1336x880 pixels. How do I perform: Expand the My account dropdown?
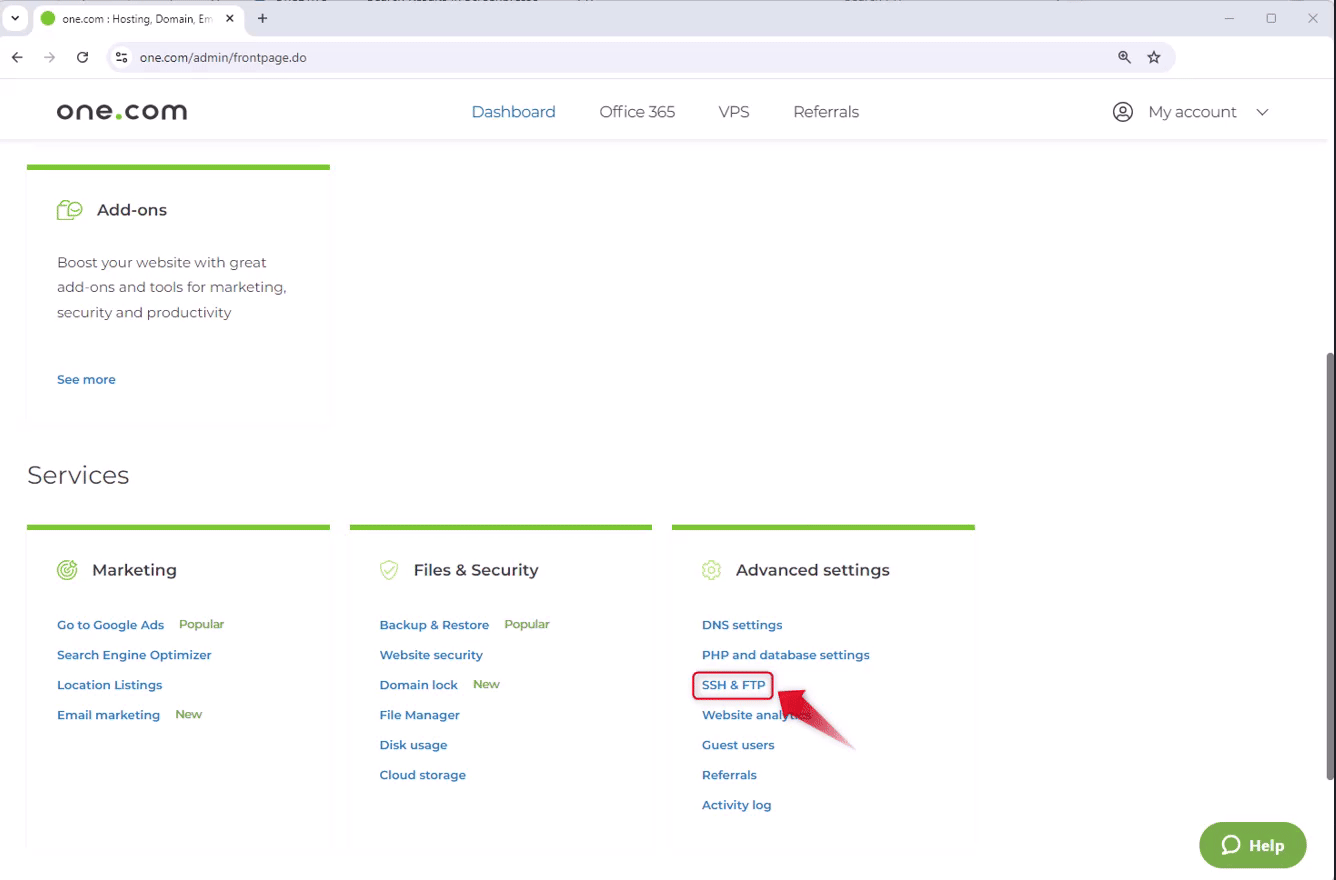tap(1263, 112)
